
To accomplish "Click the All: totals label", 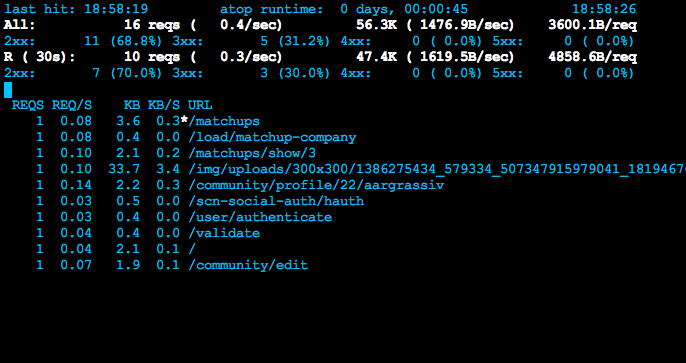I will (20, 25).
